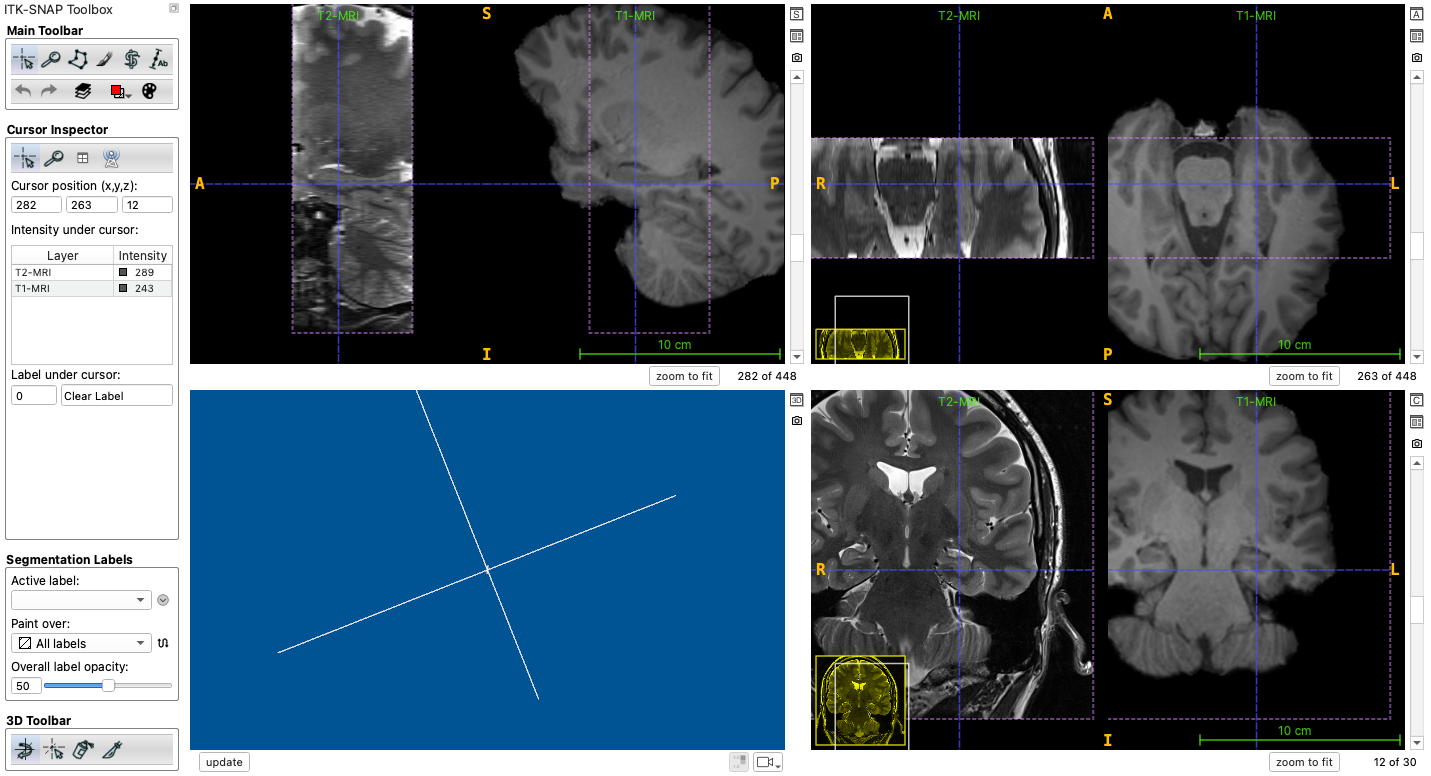Expand the sagittal view with S button

(x=797, y=15)
